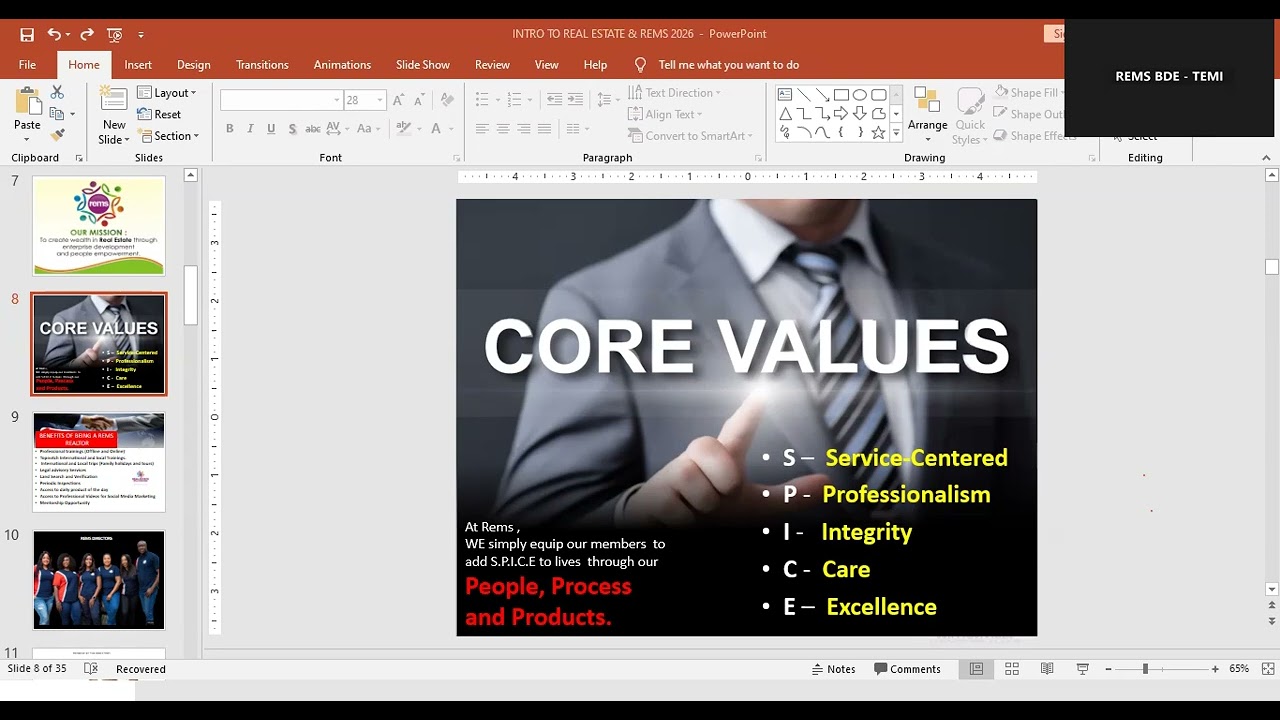Increase font size with the large A icon
Screen dimensions: 1280x720
[399, 100]
